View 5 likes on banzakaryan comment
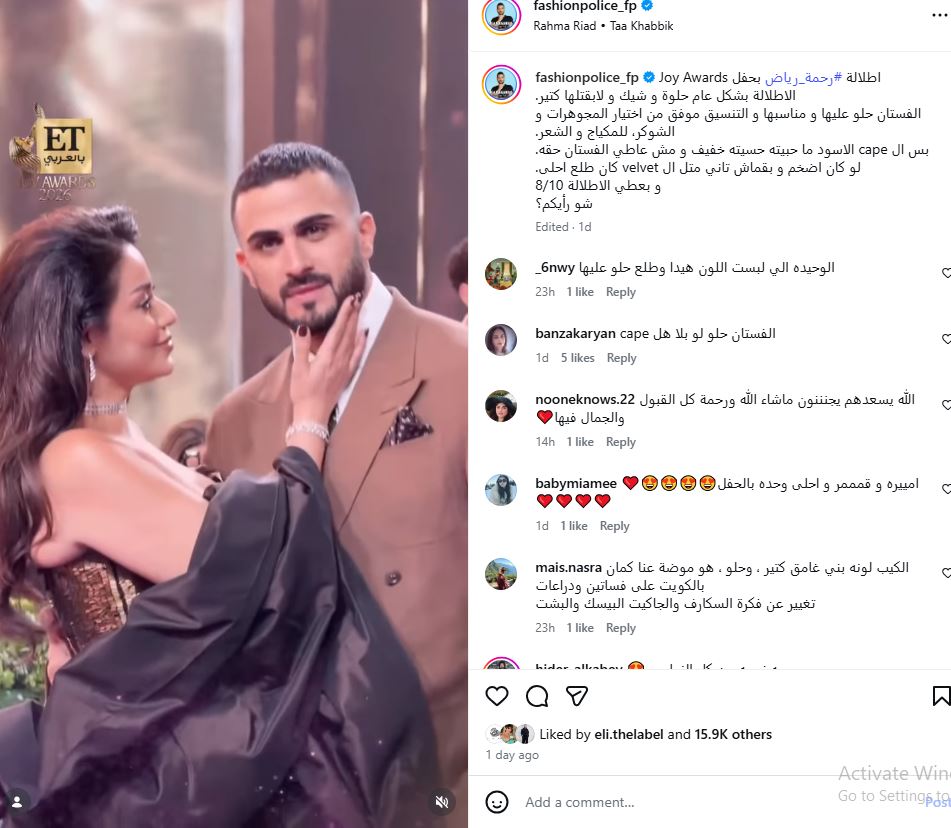The width and height of the screenshot is (951, 828). (577, 358)
